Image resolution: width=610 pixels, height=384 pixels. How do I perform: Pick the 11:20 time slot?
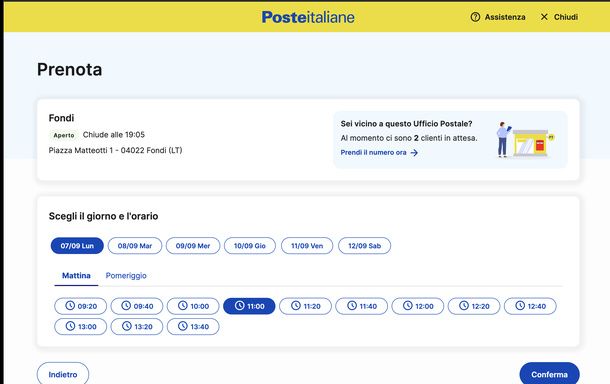305,306
